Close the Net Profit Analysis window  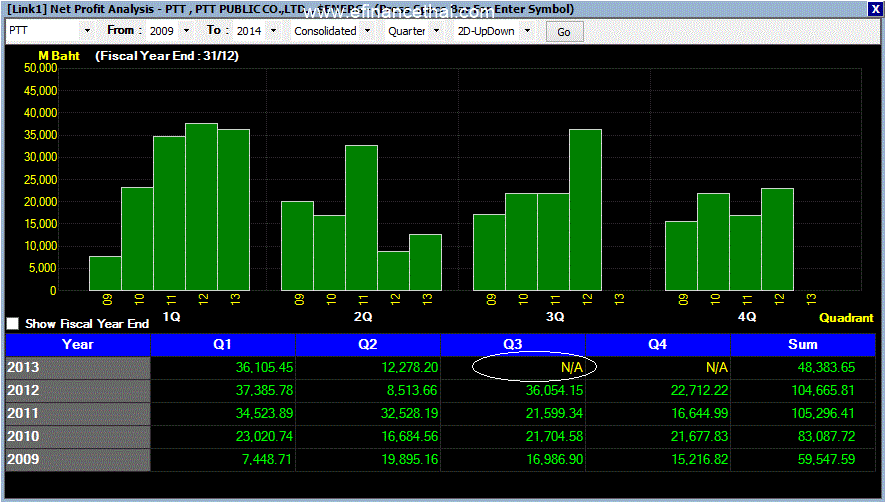pyautogui.click(x=875, y=9)
